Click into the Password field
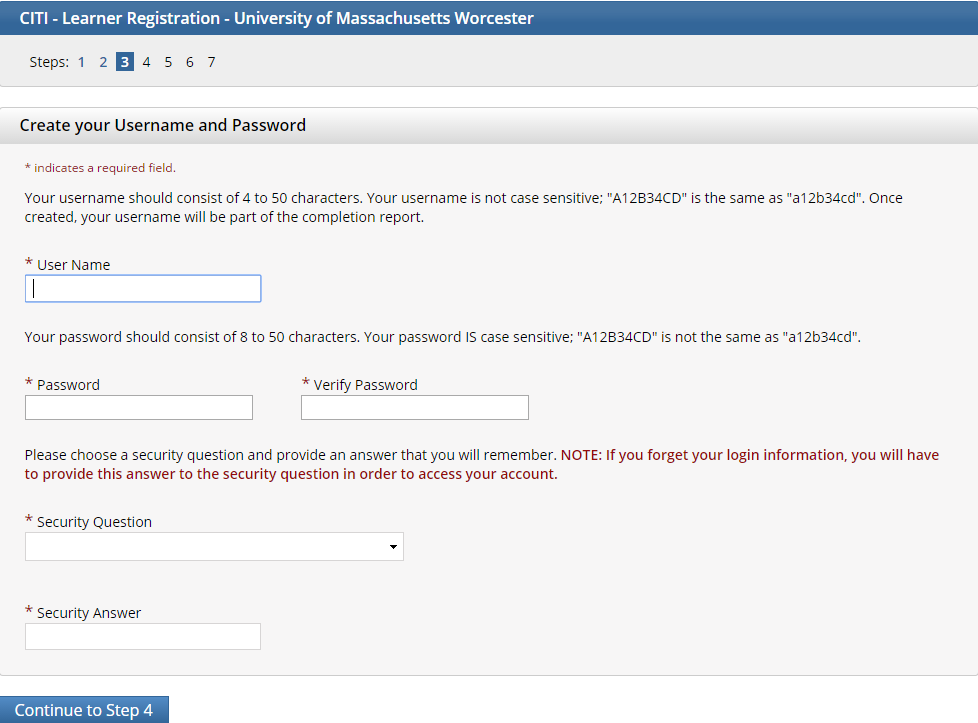The image size is (978, 723). (x=139, y=408)
